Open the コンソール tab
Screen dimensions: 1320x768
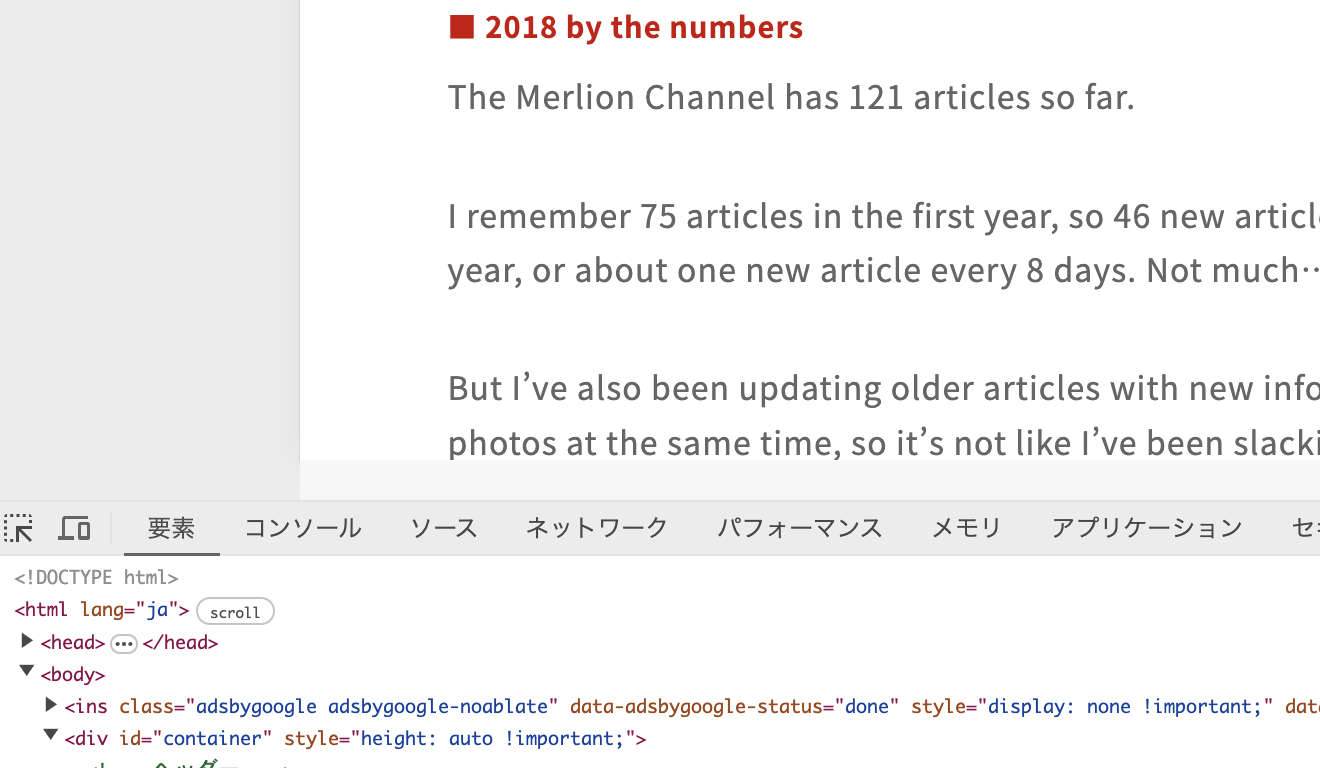coord(303,528)
